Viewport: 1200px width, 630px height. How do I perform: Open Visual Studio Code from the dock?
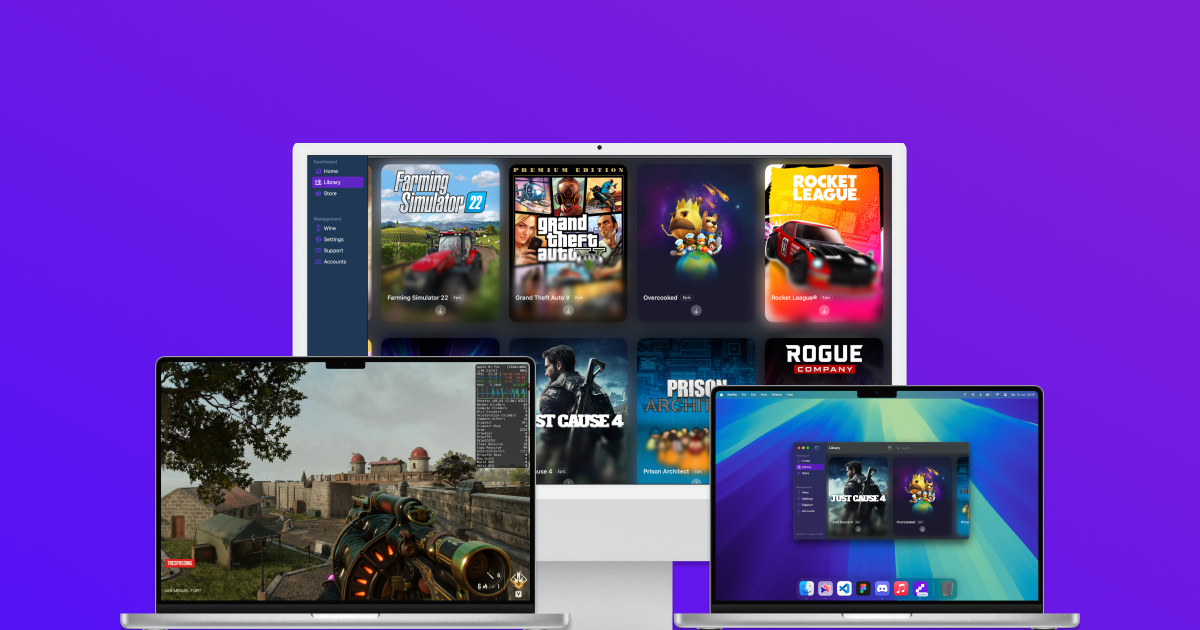(x=844, y=589)
